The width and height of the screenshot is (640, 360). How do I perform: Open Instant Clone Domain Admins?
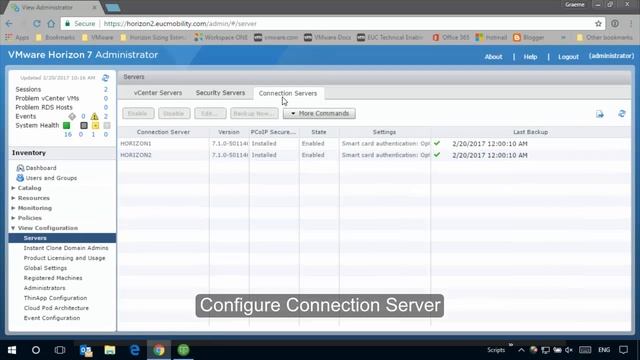click(x=66, y=248)
